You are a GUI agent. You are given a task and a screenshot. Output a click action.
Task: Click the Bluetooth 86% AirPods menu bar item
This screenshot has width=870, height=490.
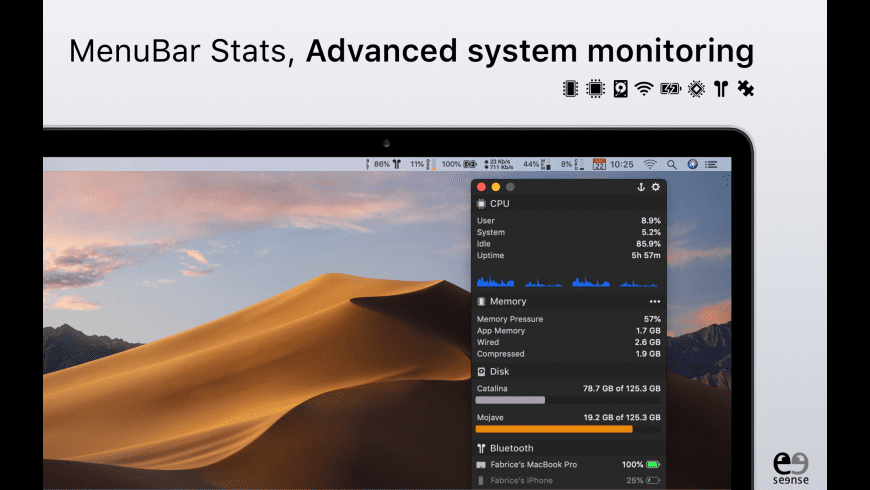[x=383, y=164]
